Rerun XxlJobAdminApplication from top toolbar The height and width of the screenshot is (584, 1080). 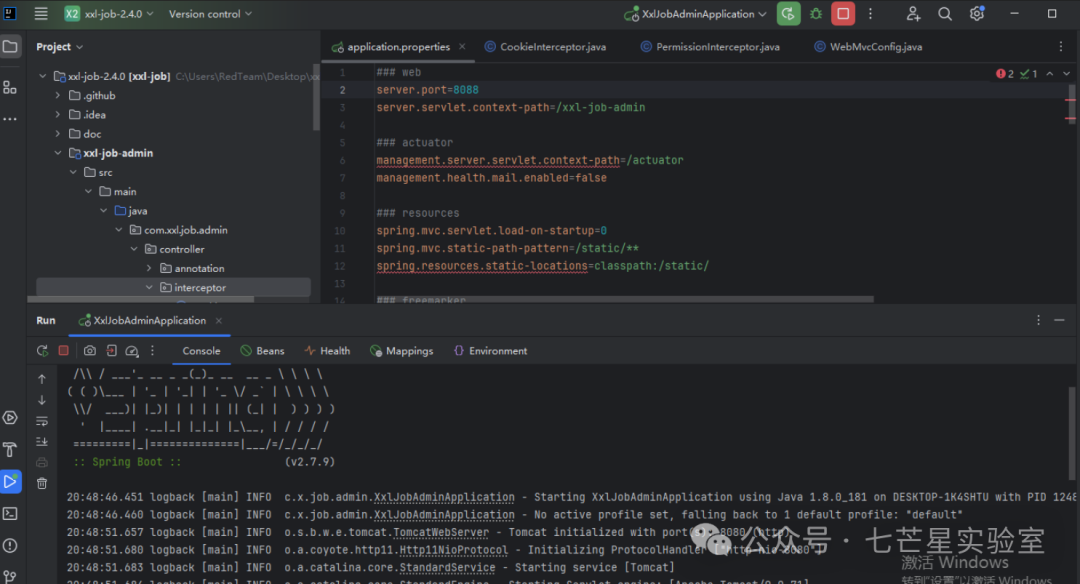[x=789, y=14]
